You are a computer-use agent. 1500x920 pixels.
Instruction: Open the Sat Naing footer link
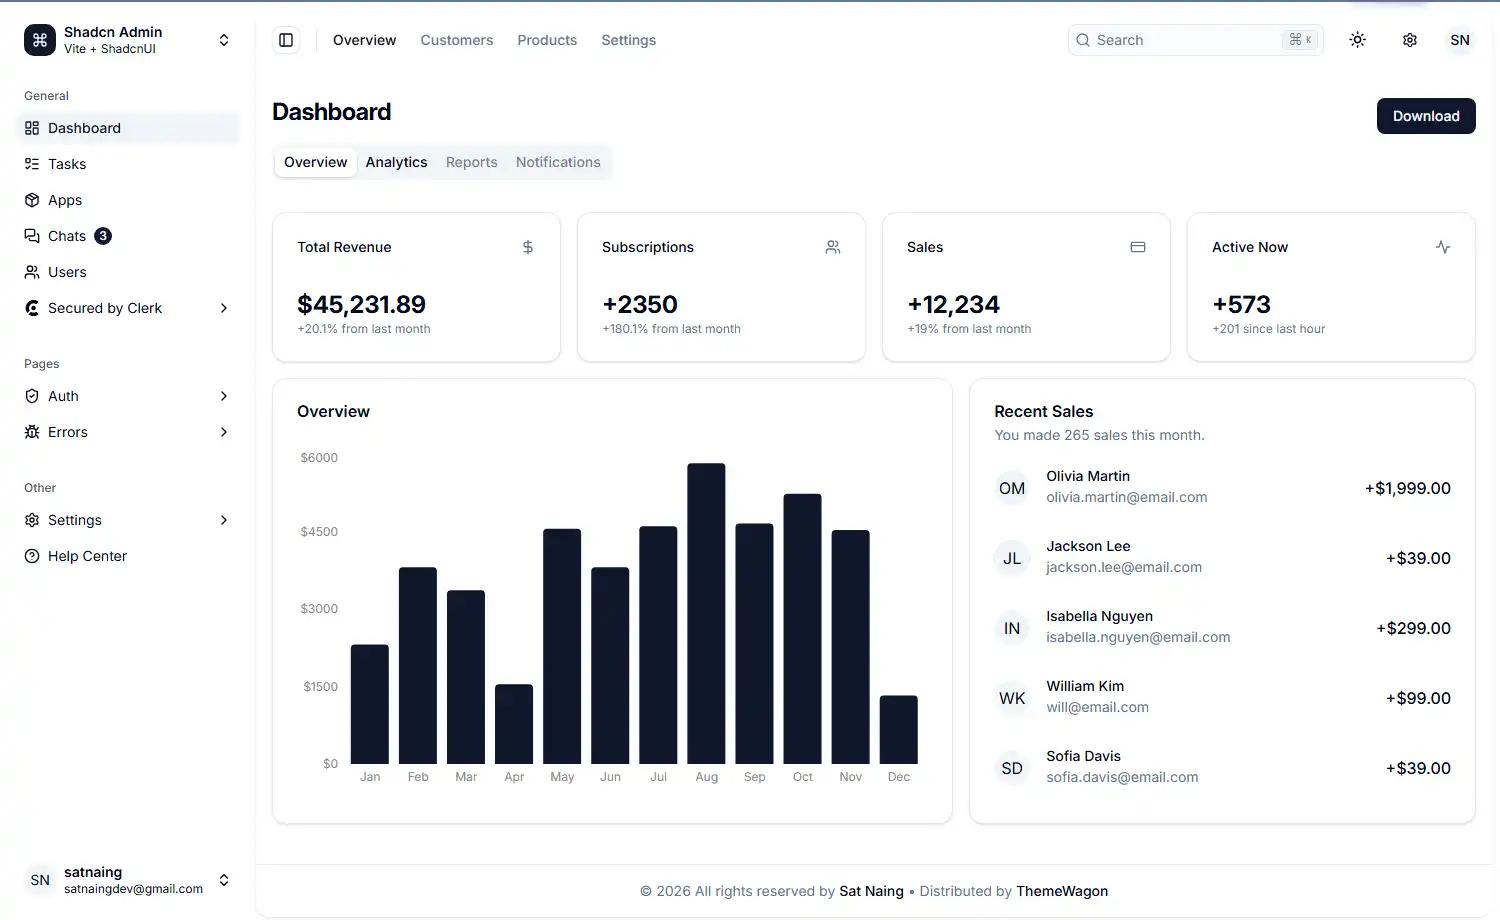(x=871, y=891)
